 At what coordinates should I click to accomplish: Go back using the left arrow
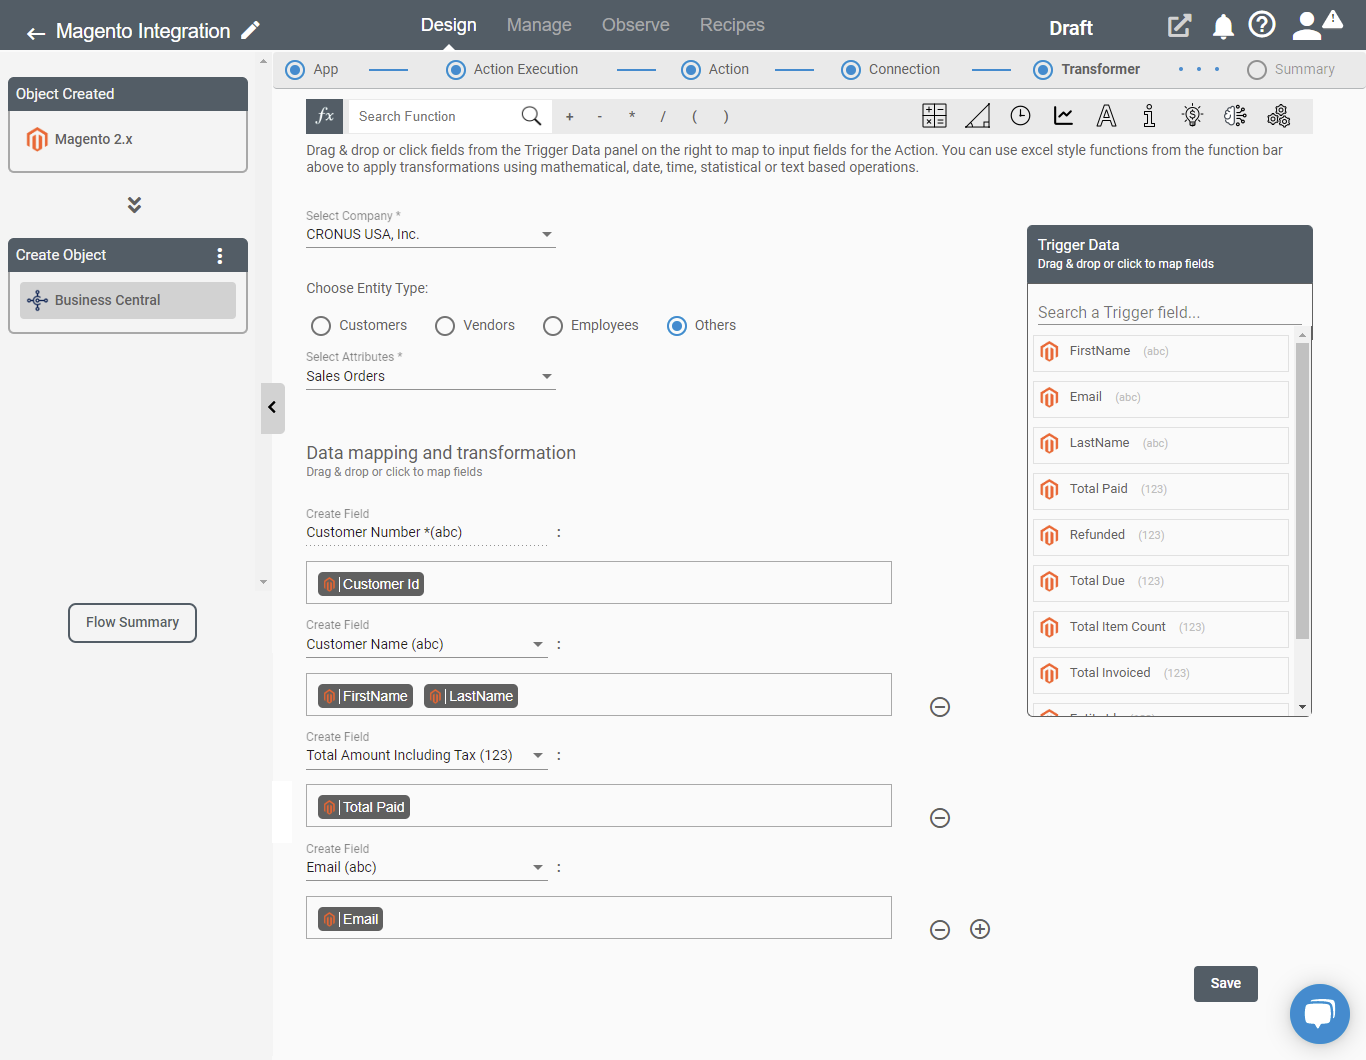[36, 33]
